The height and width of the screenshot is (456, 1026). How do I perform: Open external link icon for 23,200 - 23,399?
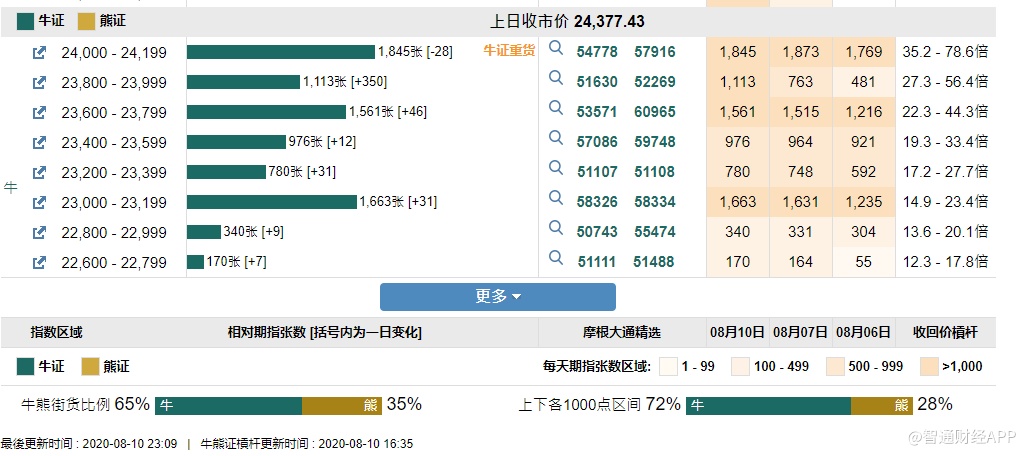39,172
